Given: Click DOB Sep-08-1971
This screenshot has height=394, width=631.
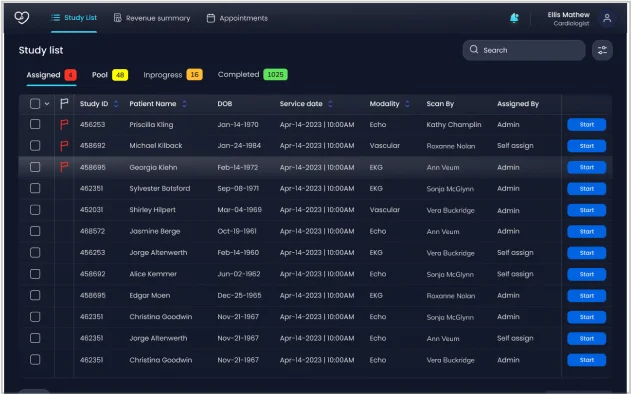Looking at the screenshot, I should [238, 188].
